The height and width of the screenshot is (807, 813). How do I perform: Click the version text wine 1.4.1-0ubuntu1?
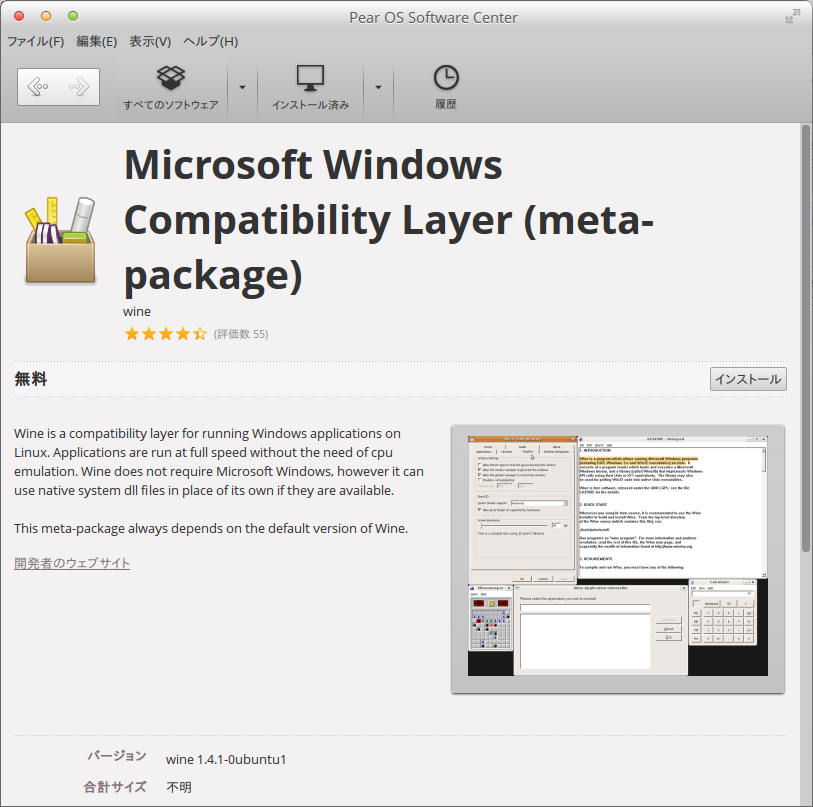(226, 759)
